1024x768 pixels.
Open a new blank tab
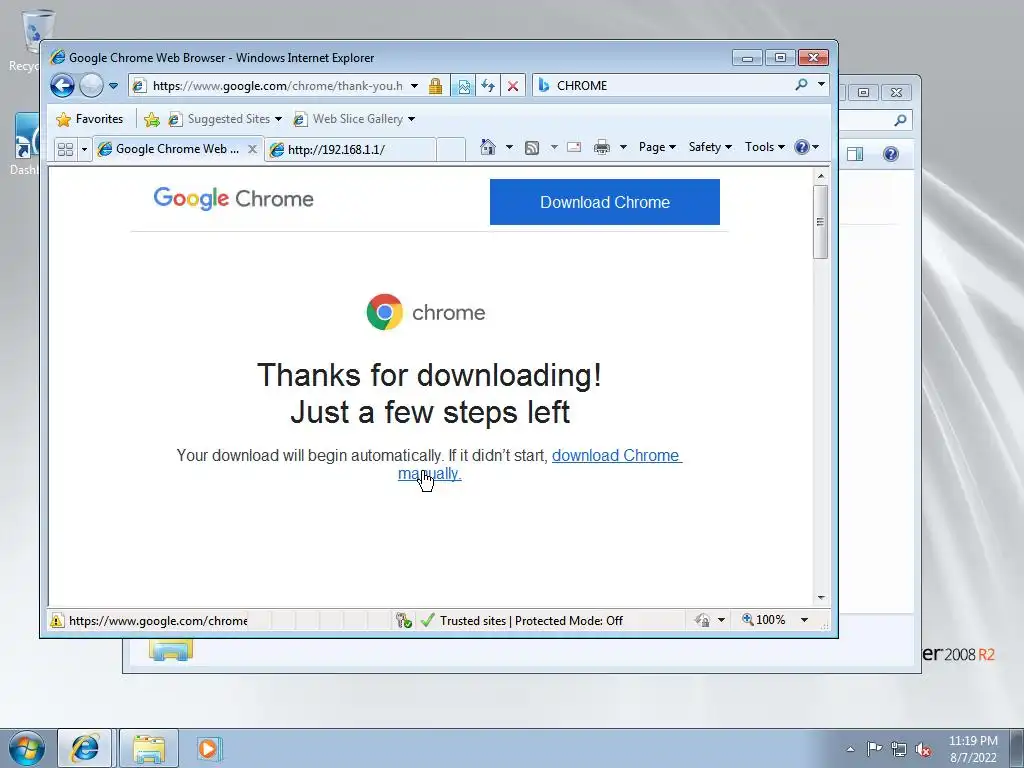pos(451,150)
